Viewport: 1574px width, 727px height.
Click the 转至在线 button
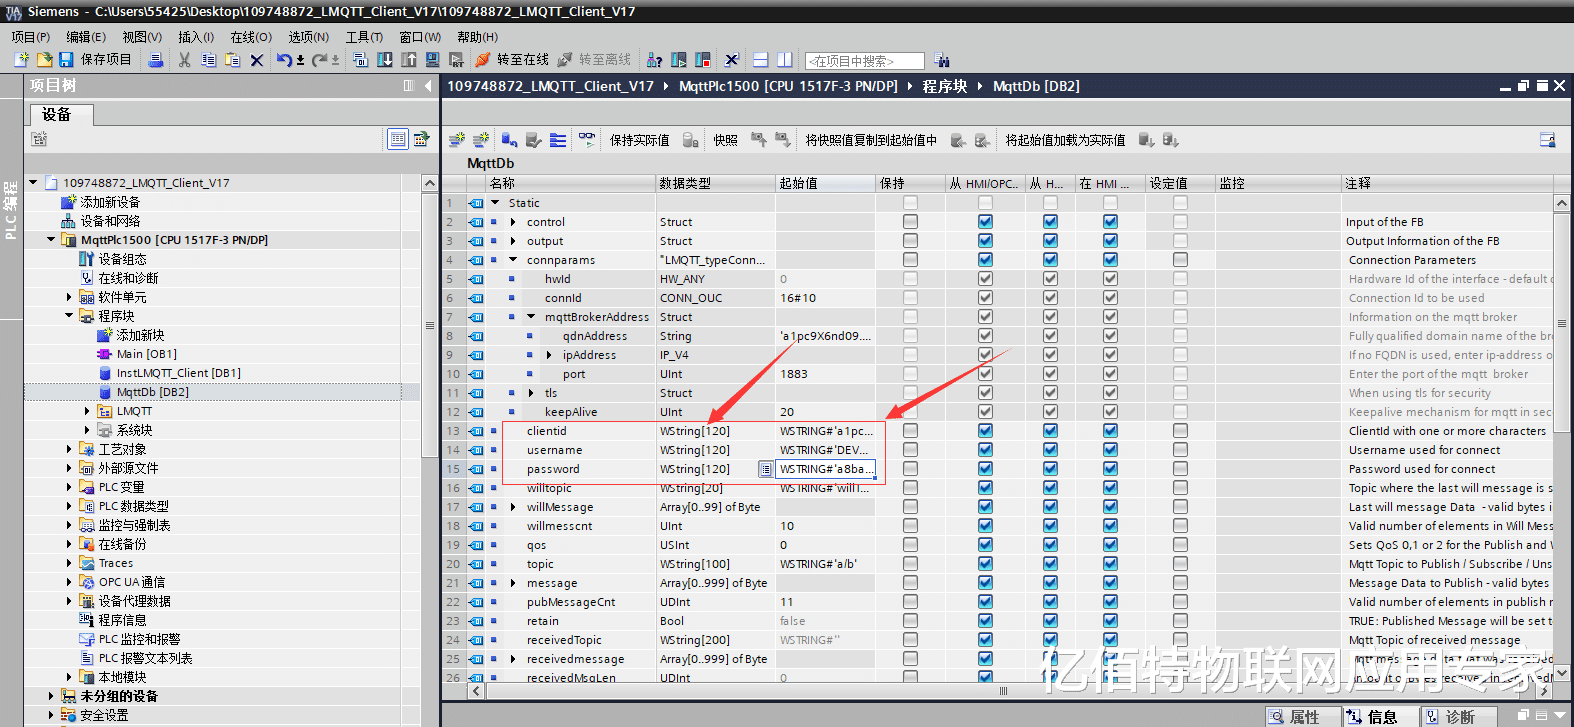tap(513, 60)
